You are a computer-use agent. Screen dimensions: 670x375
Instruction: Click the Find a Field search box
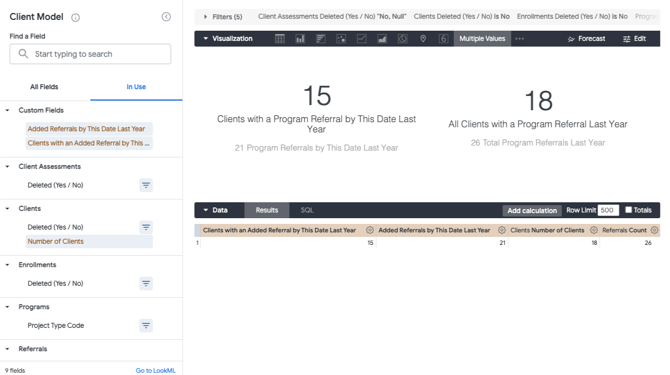point(90,54)
